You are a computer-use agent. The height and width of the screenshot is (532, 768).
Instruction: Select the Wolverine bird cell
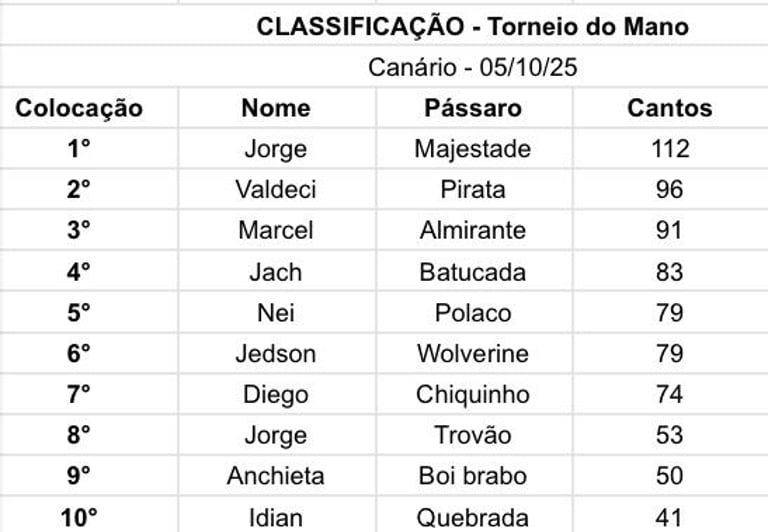tap(474, 353)
